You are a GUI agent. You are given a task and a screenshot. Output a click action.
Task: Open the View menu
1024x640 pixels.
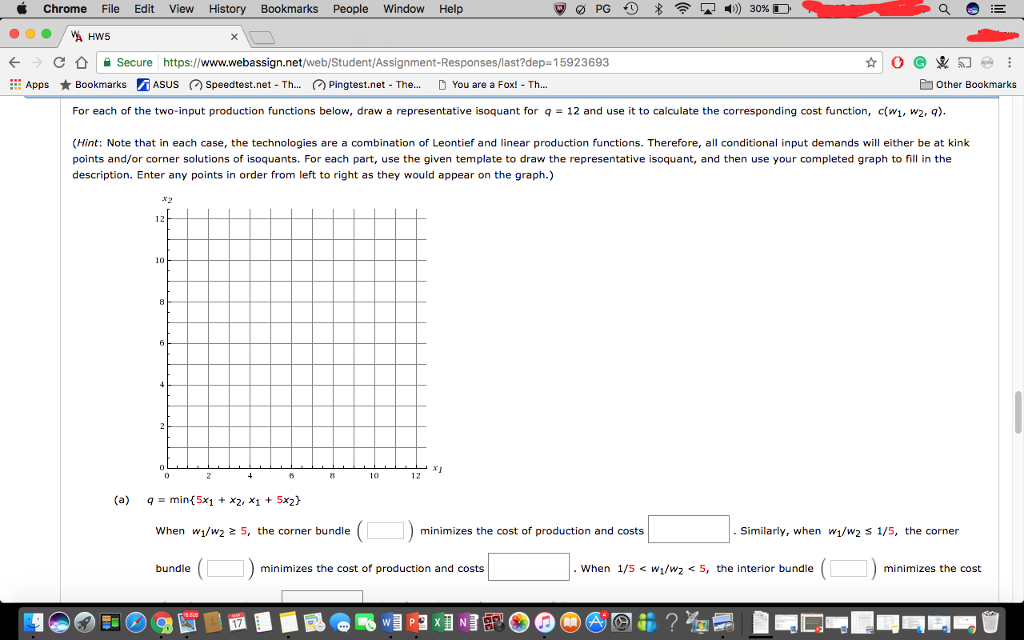click(181, 9)
